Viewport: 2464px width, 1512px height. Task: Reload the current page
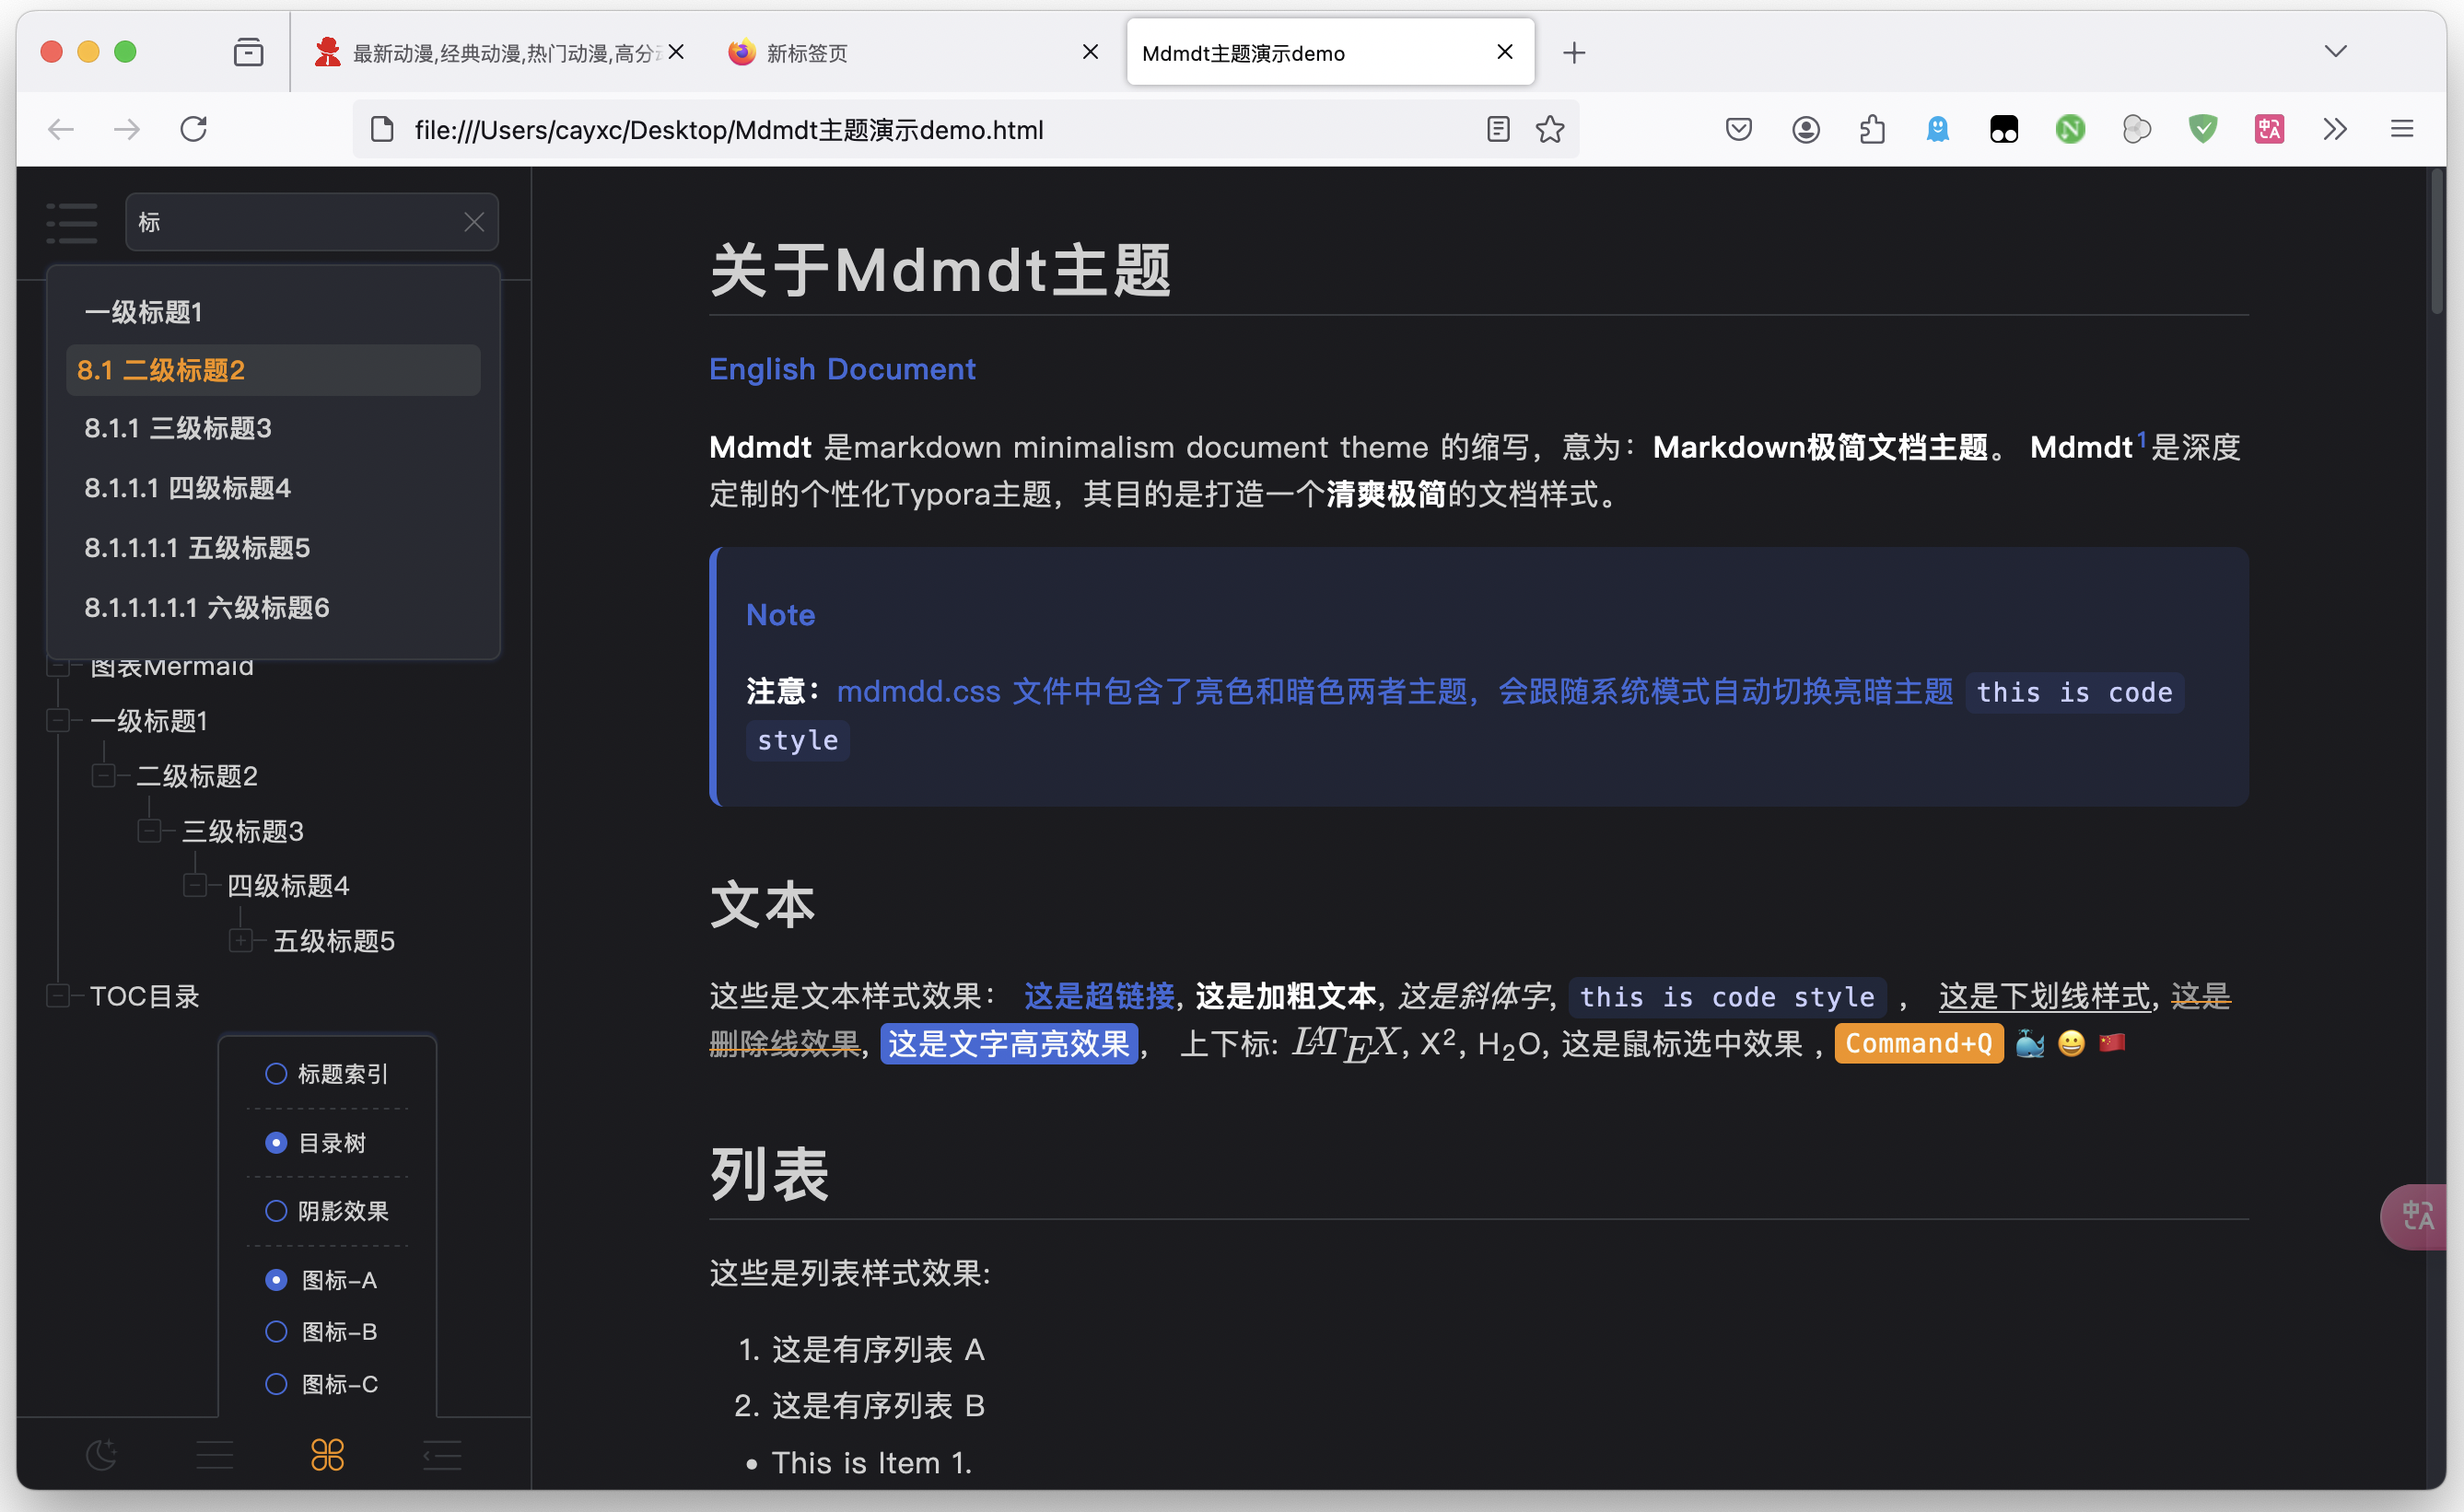(x=194, y=129)
